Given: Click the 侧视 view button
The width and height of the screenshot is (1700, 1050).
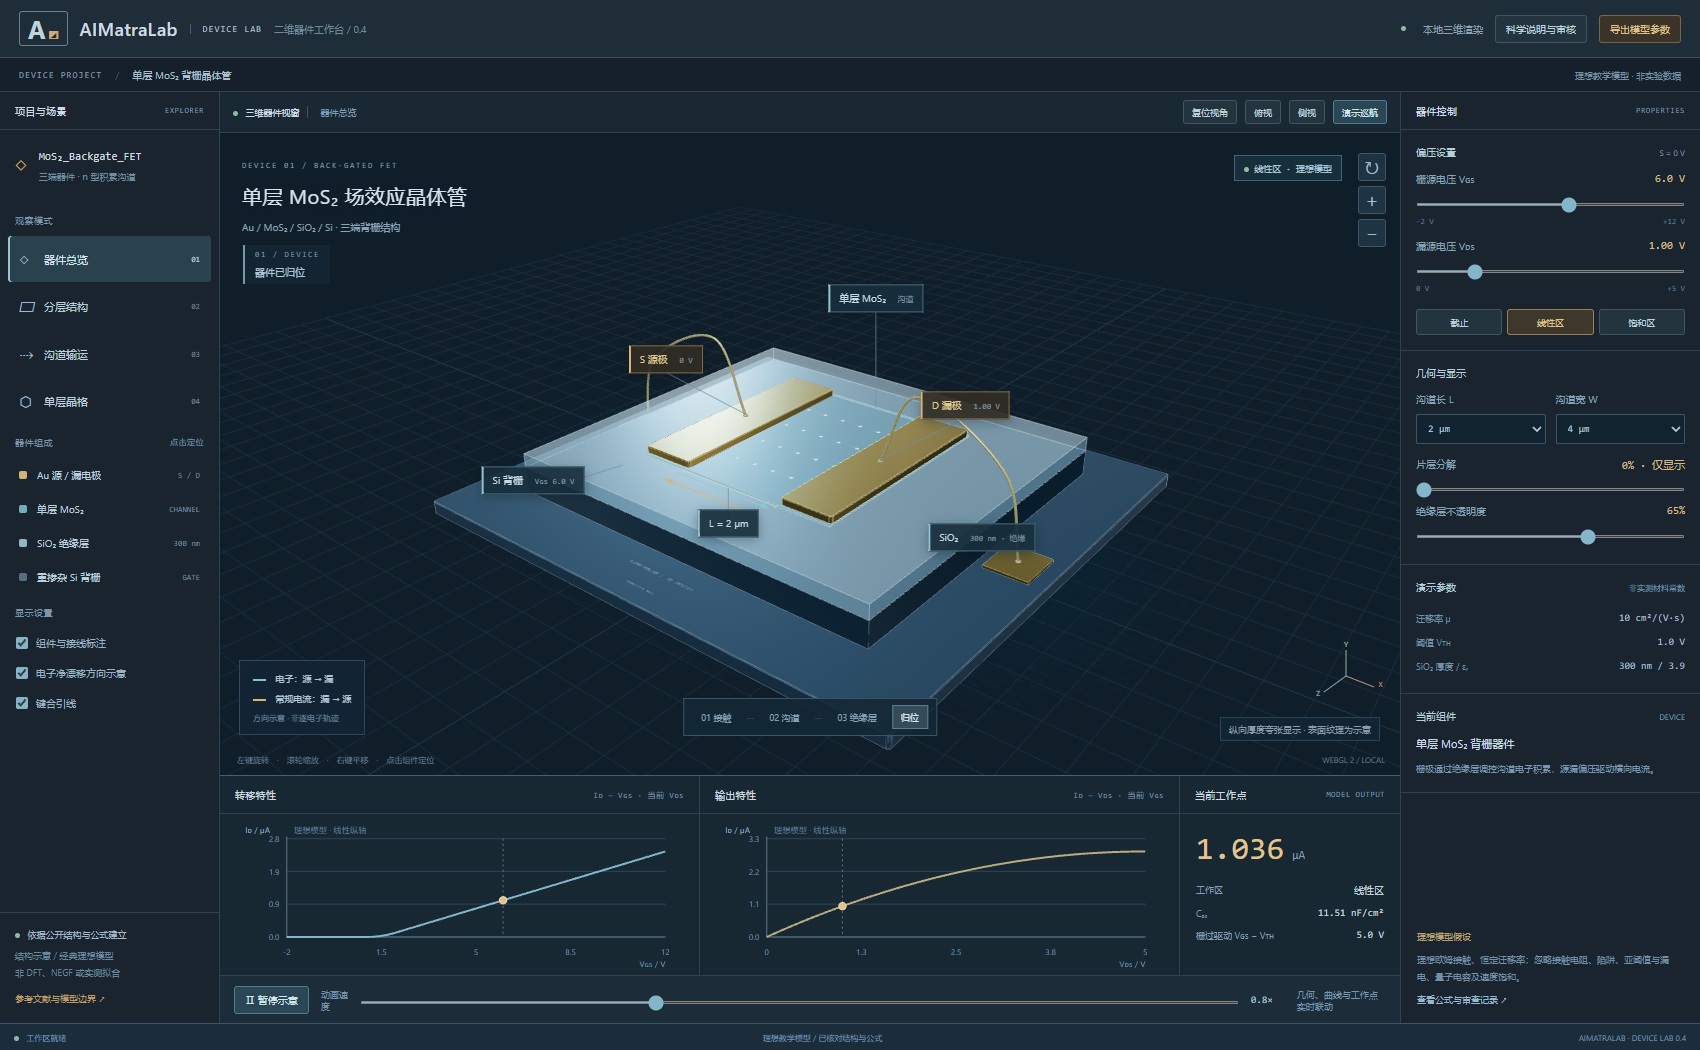Looking at the screenshot, I should [1307, 113].
